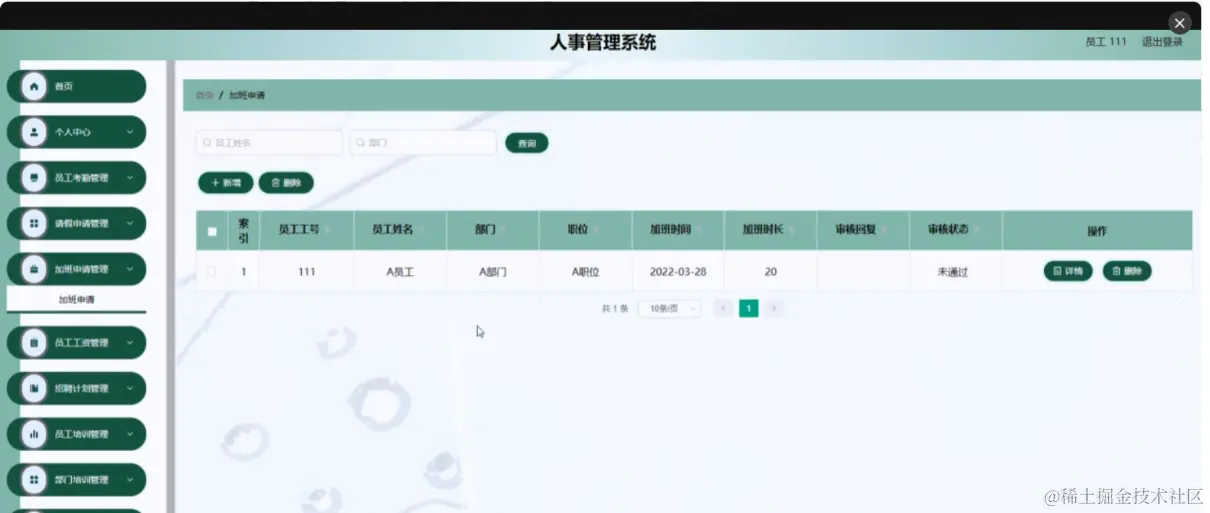
Task: Go to the next results page arrow
Action: (x=774, y=309)
